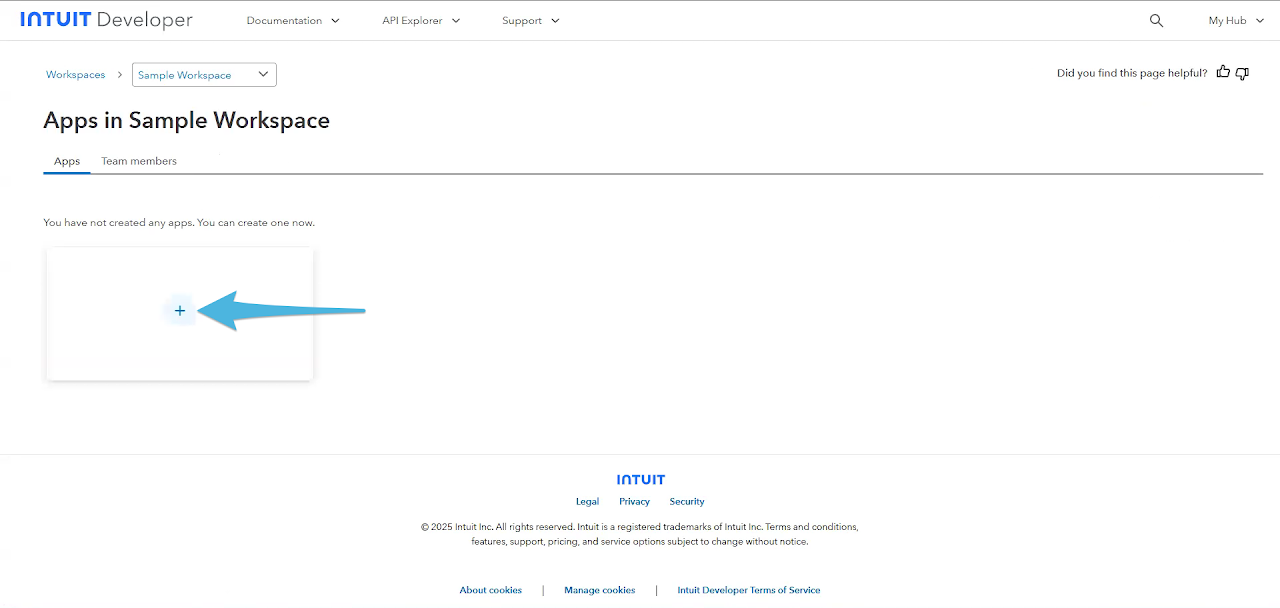
Task: Open the Sample Workspace selector
Action: (x=204, y=75)
